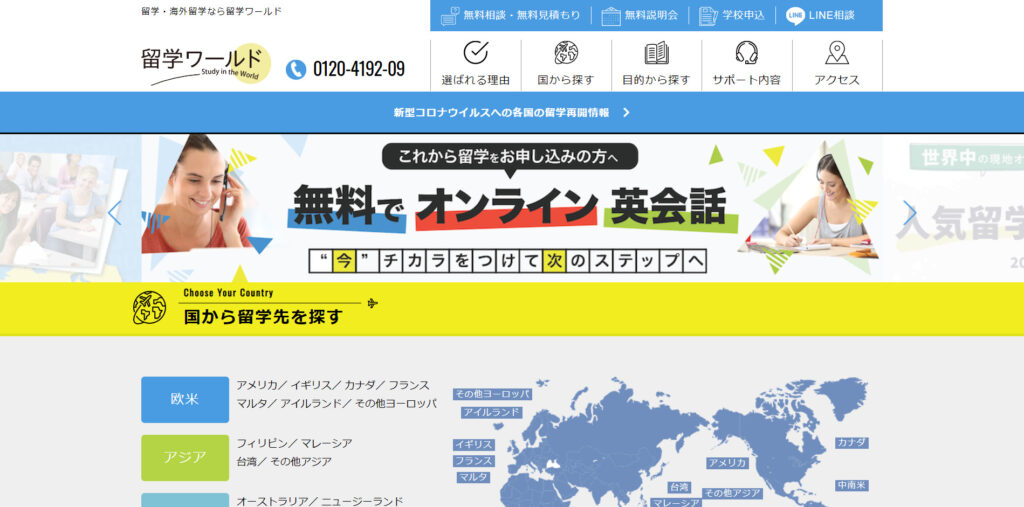The image size is (1024, 507).
Task: Click アメリカ in the country list
Action: point(257,385)
